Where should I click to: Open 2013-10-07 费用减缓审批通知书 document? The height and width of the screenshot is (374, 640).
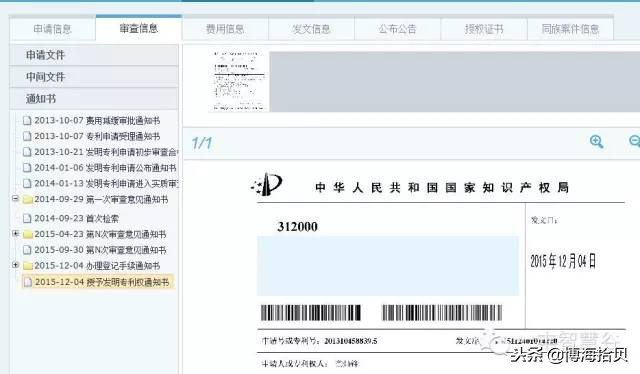97,120
